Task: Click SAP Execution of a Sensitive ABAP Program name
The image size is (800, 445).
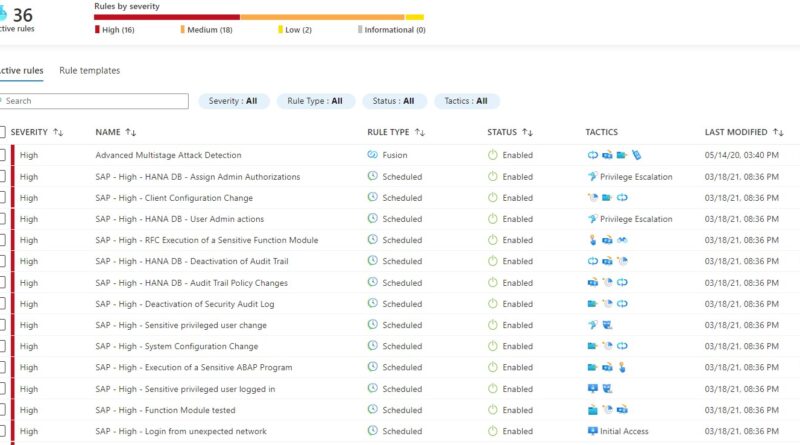Action: tap(194, 367)
